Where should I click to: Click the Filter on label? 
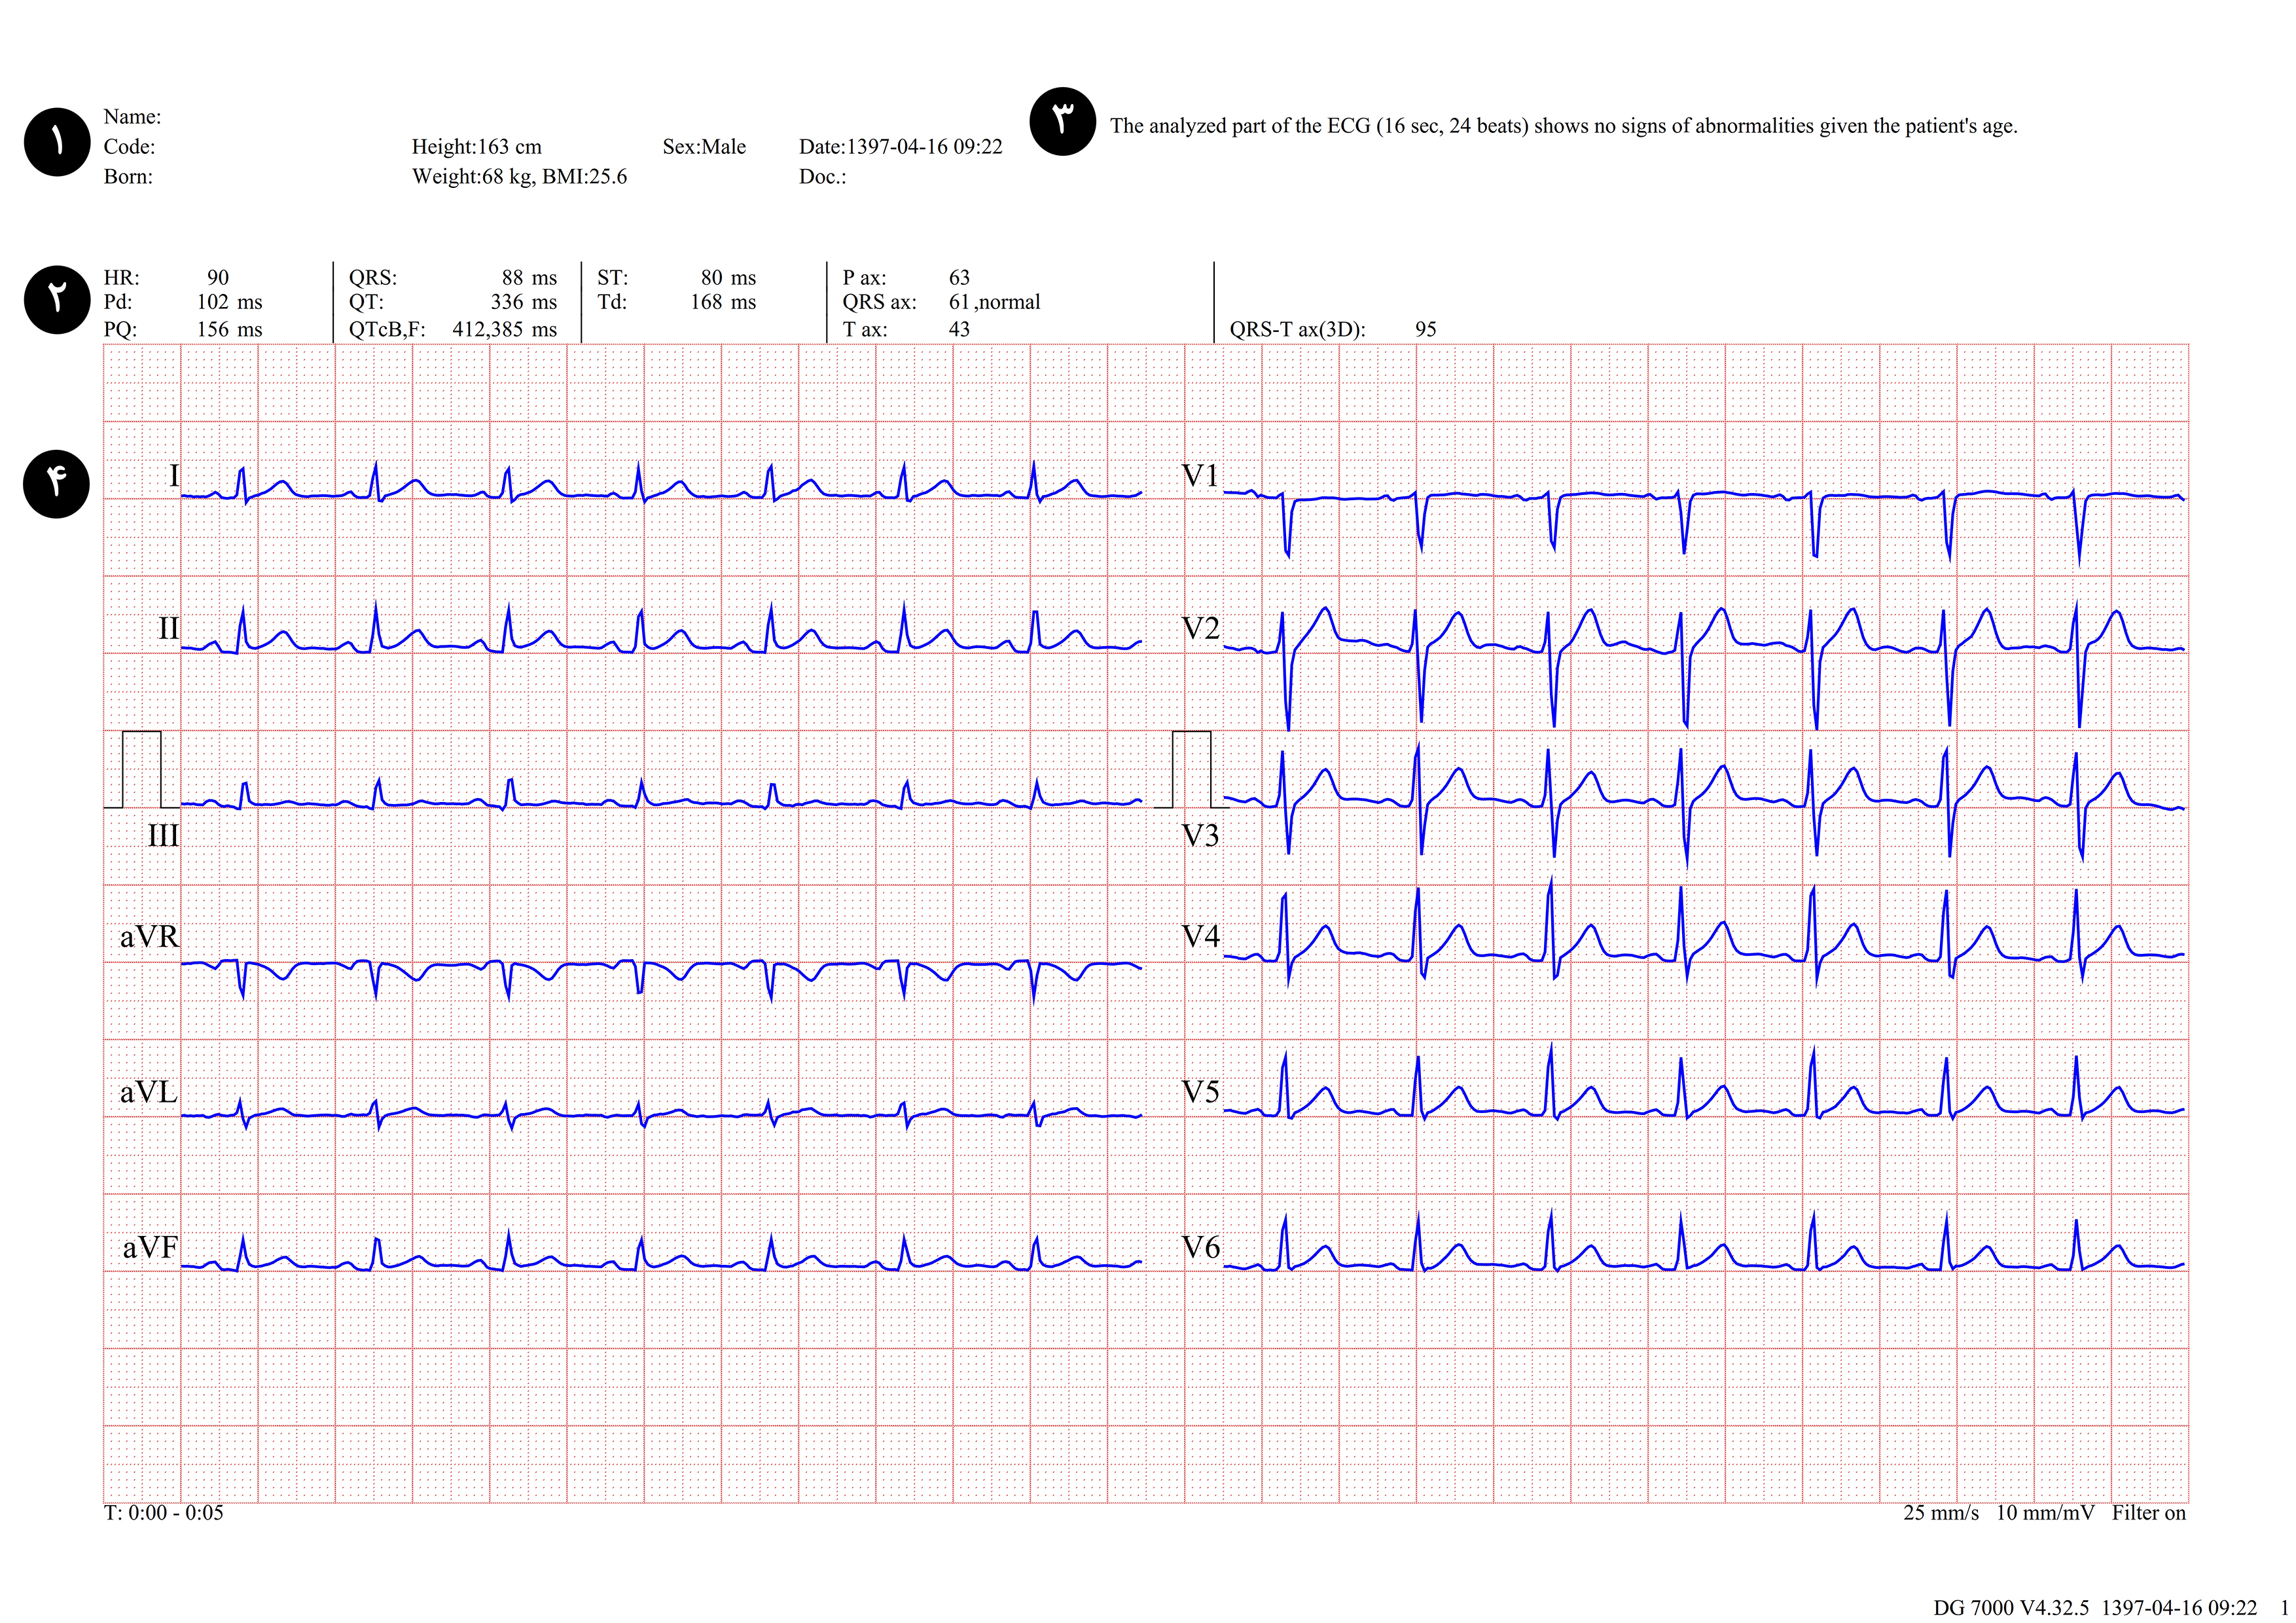(2148, 1513)
